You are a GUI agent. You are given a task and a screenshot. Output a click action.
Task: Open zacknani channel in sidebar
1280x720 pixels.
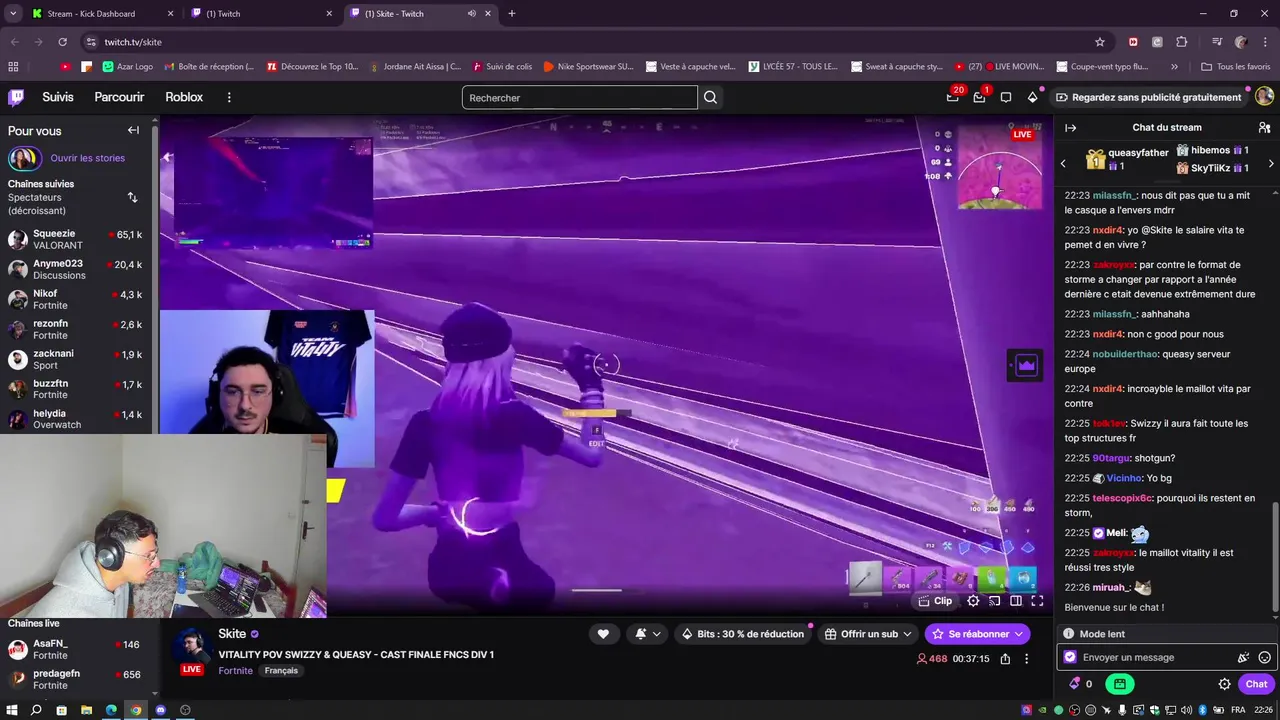pos(76,359)
